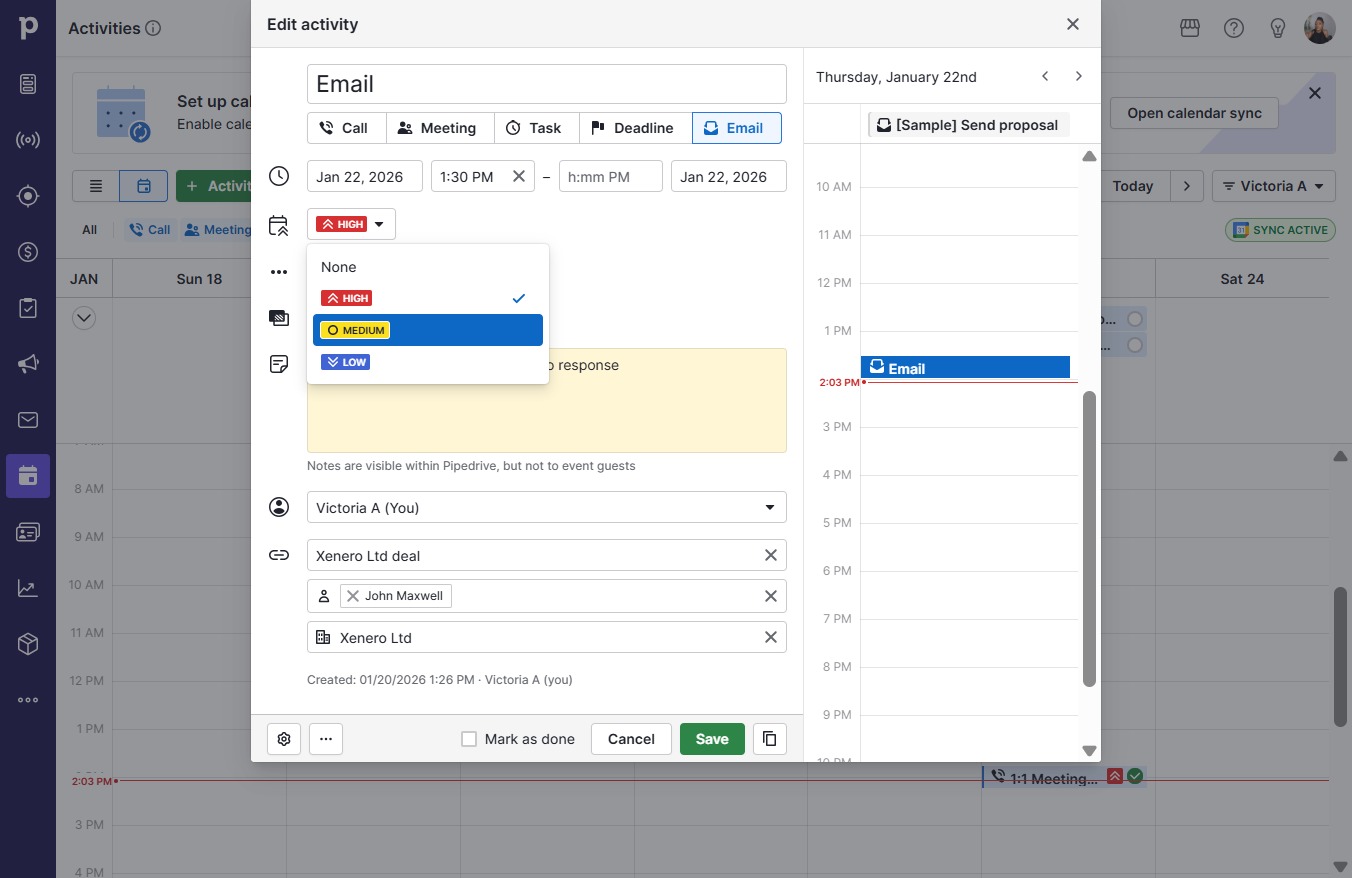Choose LOW priority option
The width and height of the screenshot is (1352, 878).
pyautogui.click(x=428, y=362)
